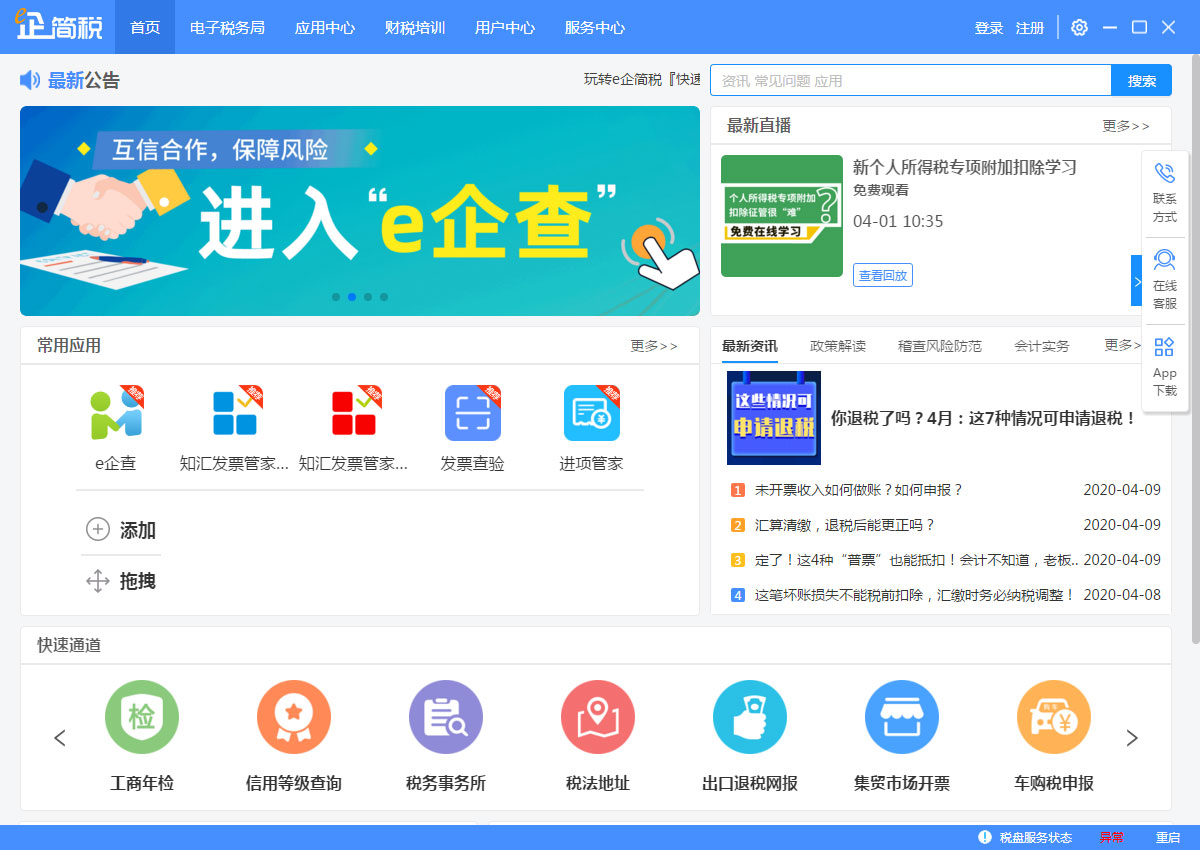The height and width of the screenshot is (850, 1200).
Task: View the 政策解读 news tab
Action: pyautogui.click(x=837, y=345)
